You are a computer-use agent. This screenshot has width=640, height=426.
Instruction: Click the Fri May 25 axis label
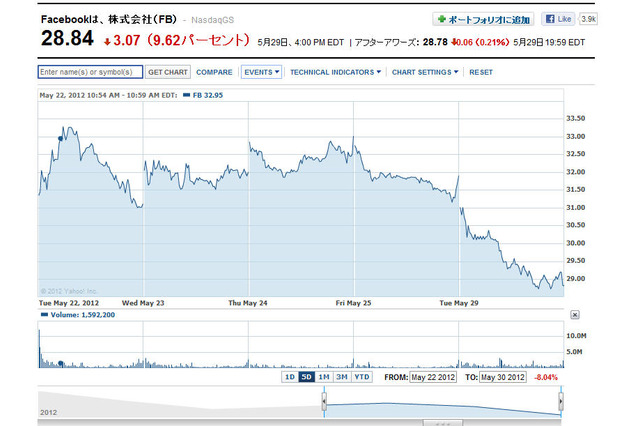pyautogui.click(x=353, y=303)
